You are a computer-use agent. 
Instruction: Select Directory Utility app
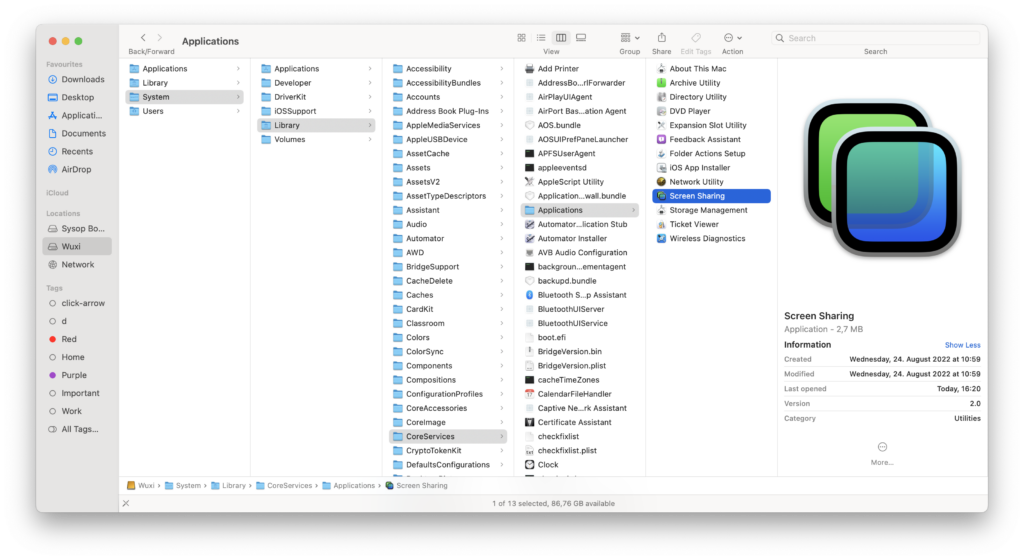[711, 97]
